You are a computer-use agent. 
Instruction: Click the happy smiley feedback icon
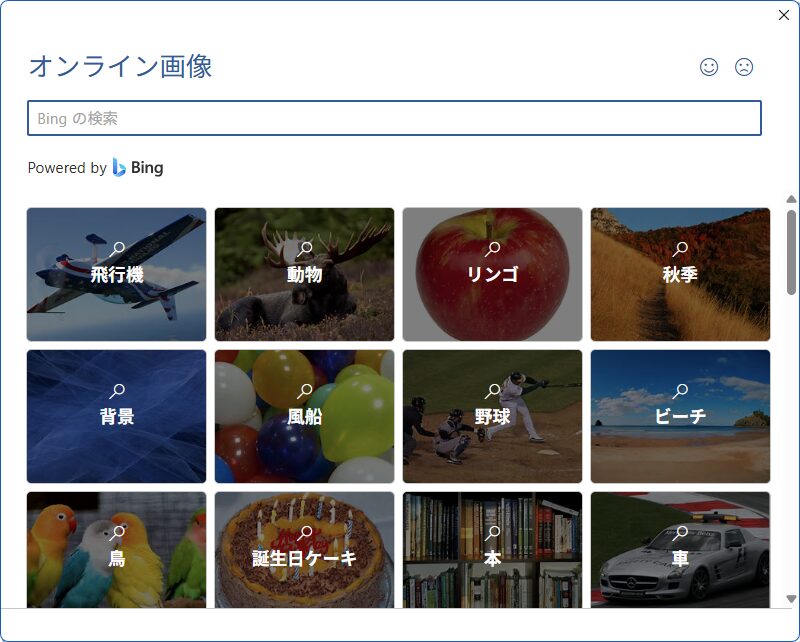click(709, 67)
